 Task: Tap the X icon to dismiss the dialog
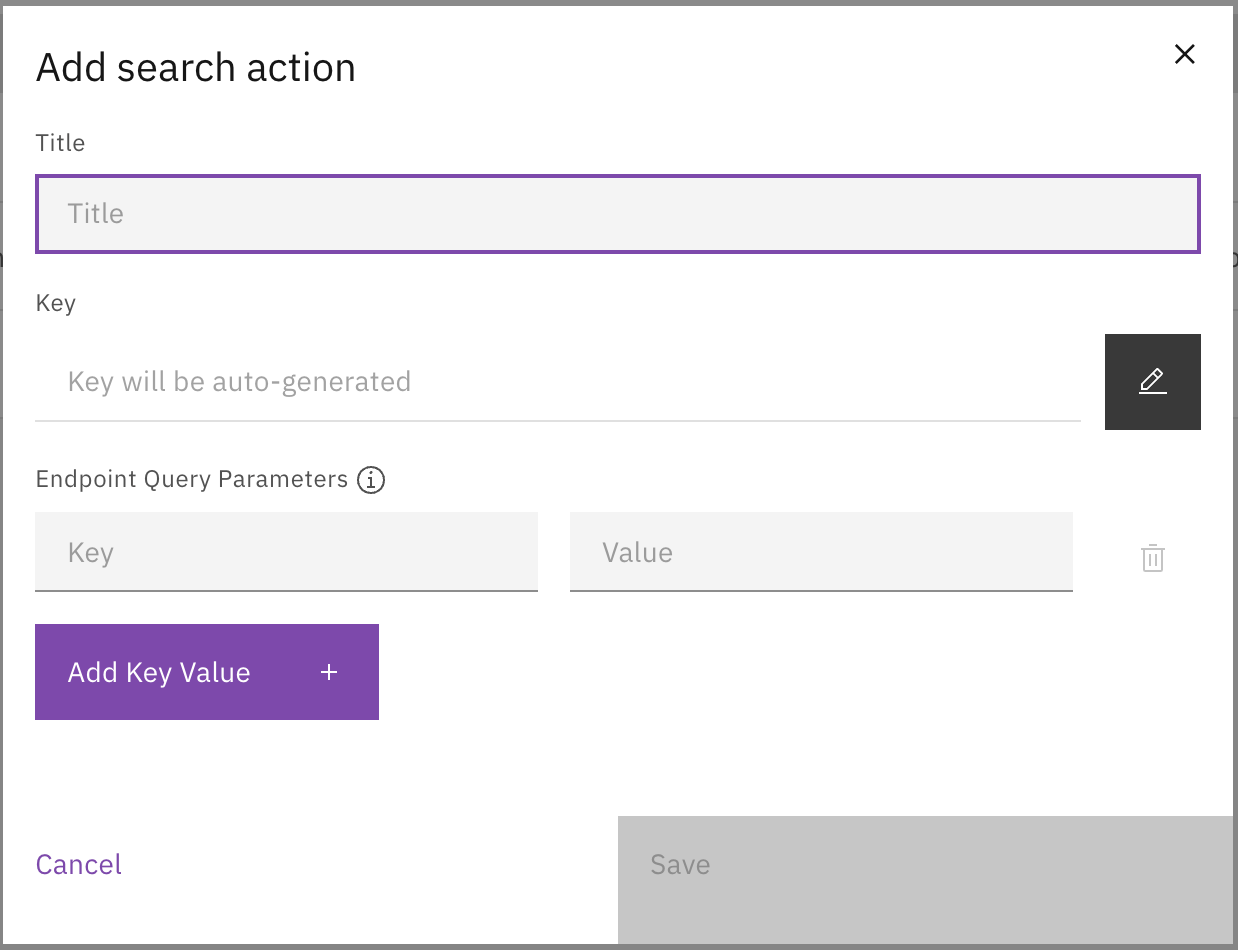coord(1184,54)
